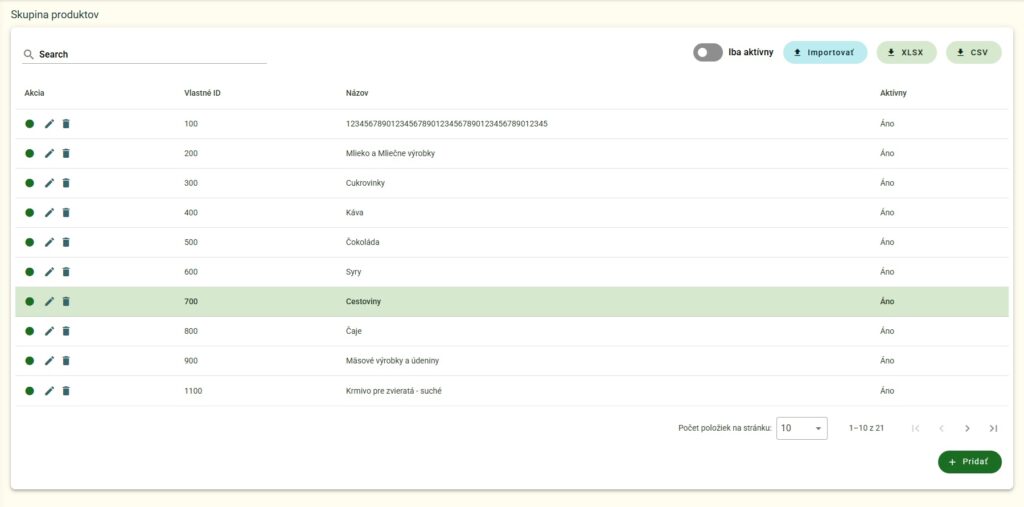Image resolution: width=1024 pixels, height=507 pixels.
Task: Delete the Čaje row
Action: [66, 331]
